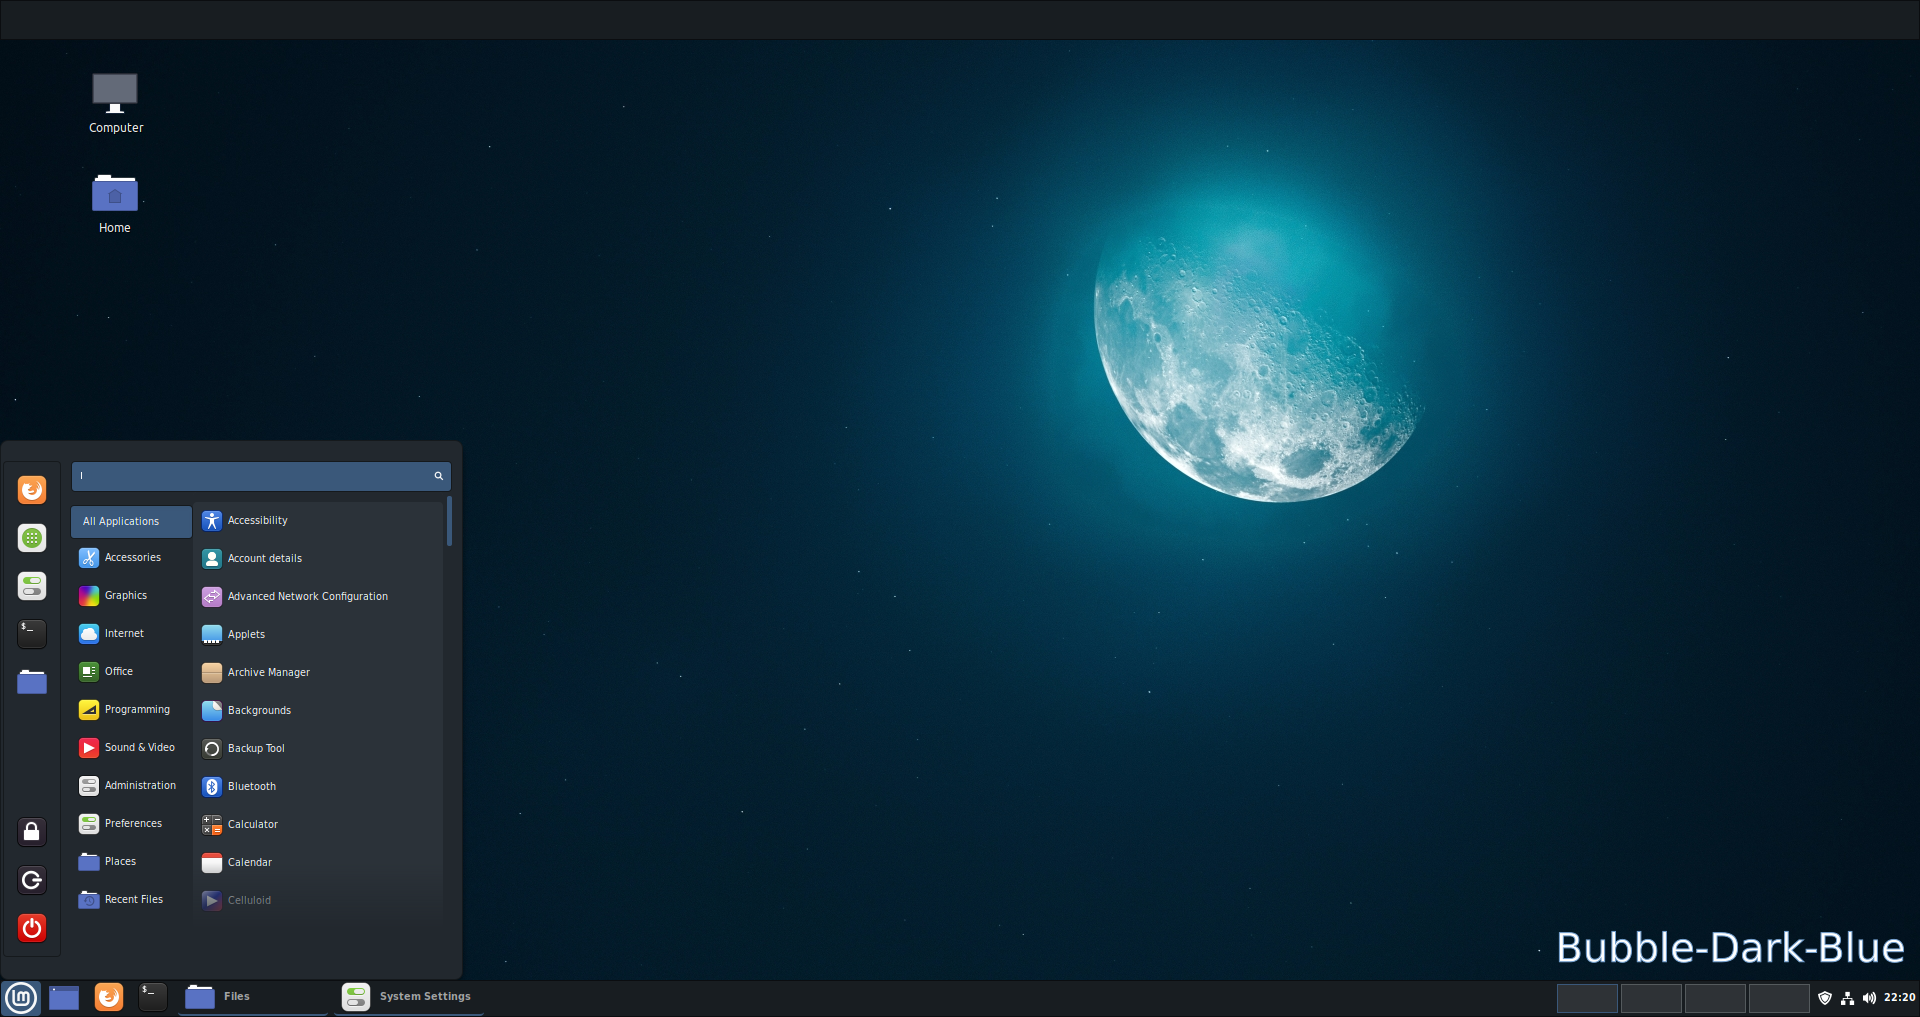The image size is (1920, 1017).
Task: Launch Calculator application
Action: click(320, 825)
